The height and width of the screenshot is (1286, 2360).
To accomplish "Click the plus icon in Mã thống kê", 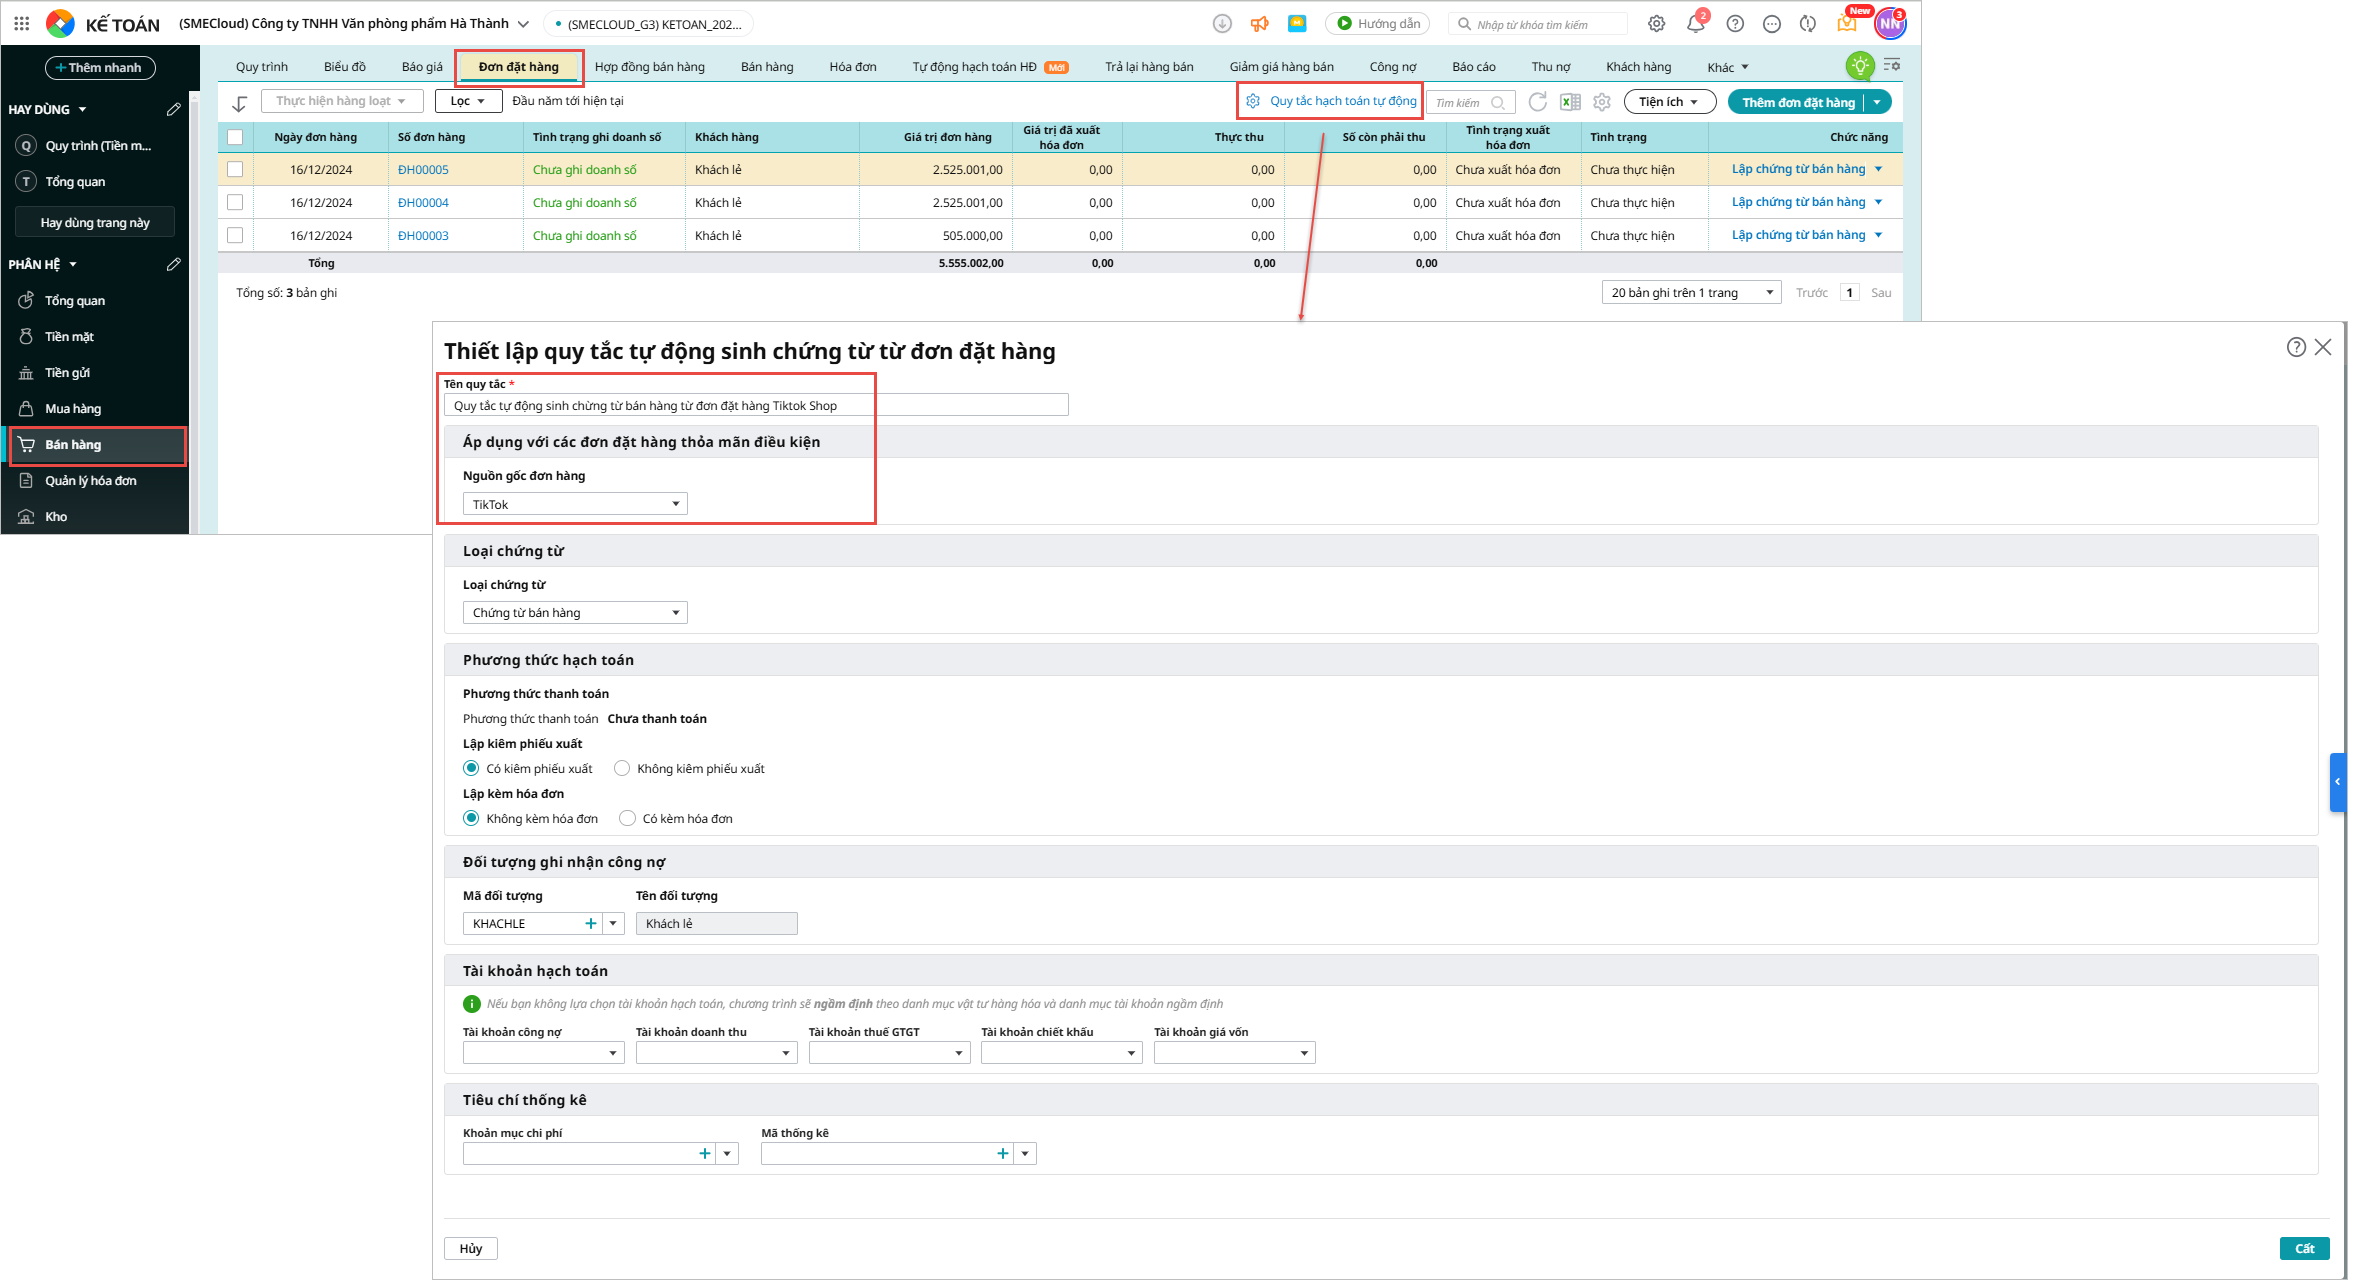I will click(x=1003, y=1154).
